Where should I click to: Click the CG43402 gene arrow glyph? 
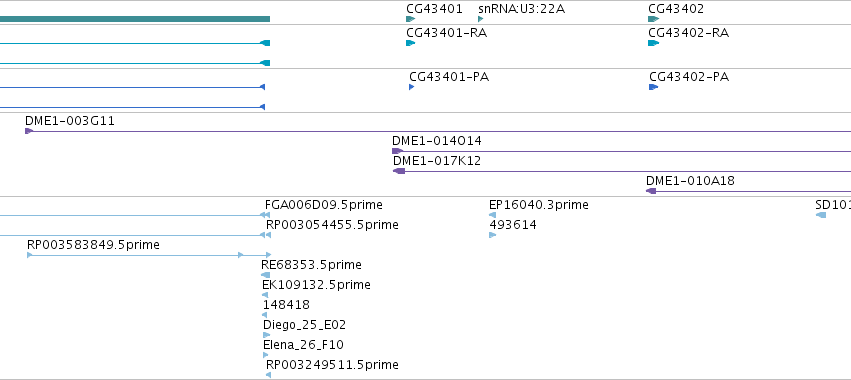653,19
